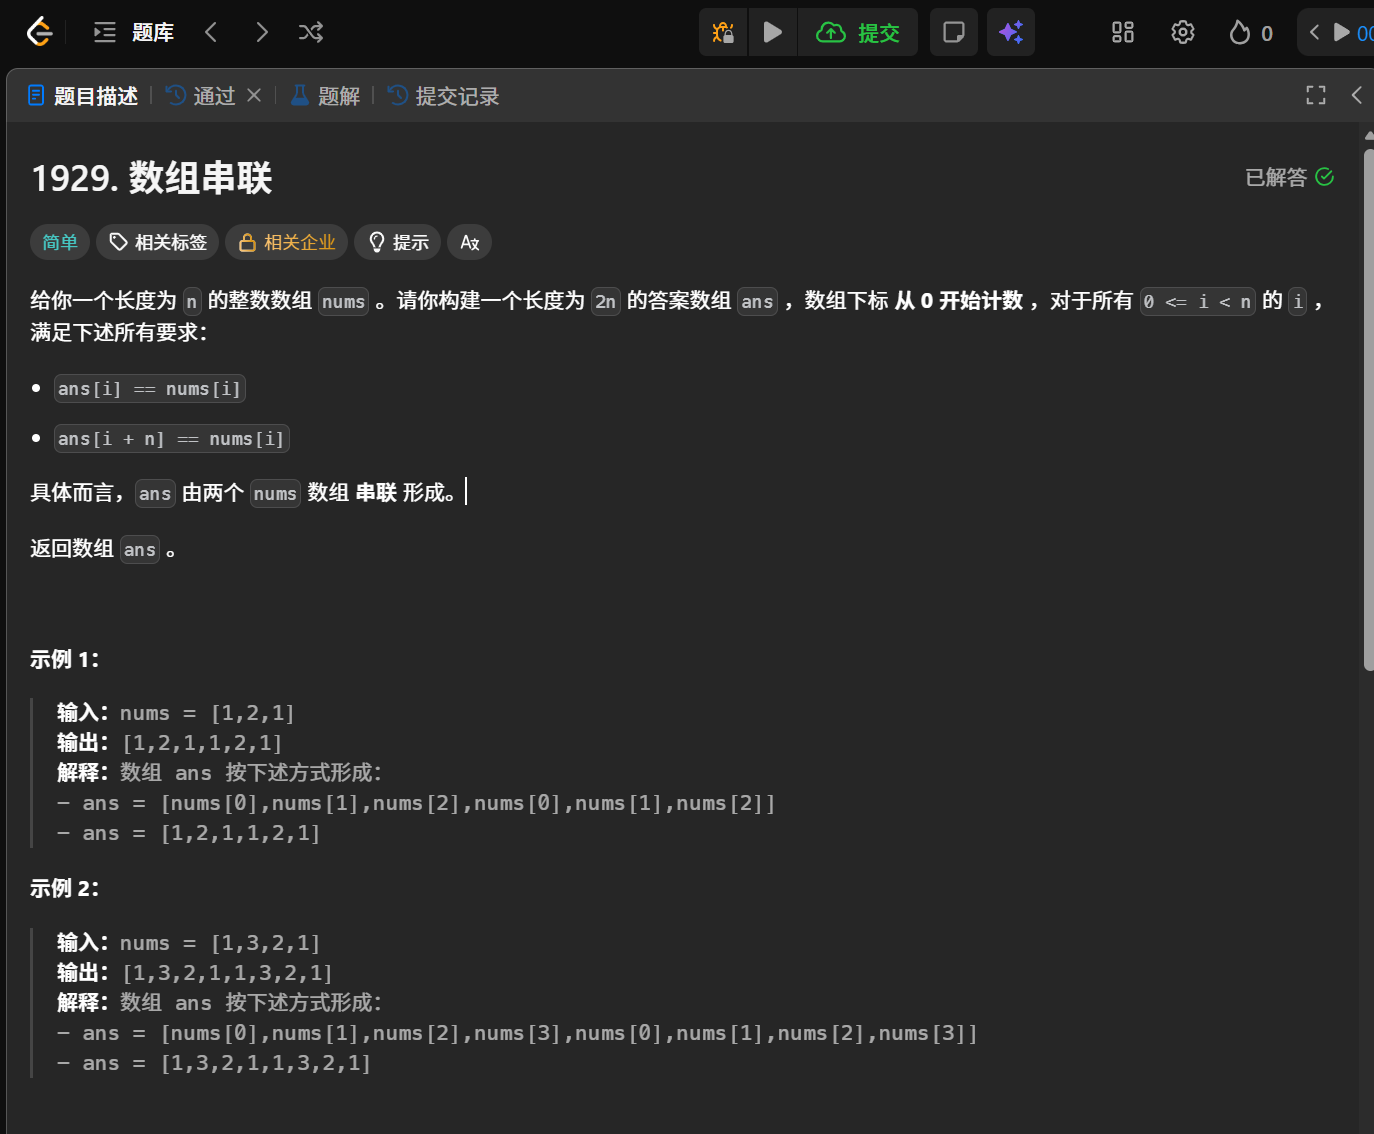Close the 通过 tab

click(x=254, y=95)
